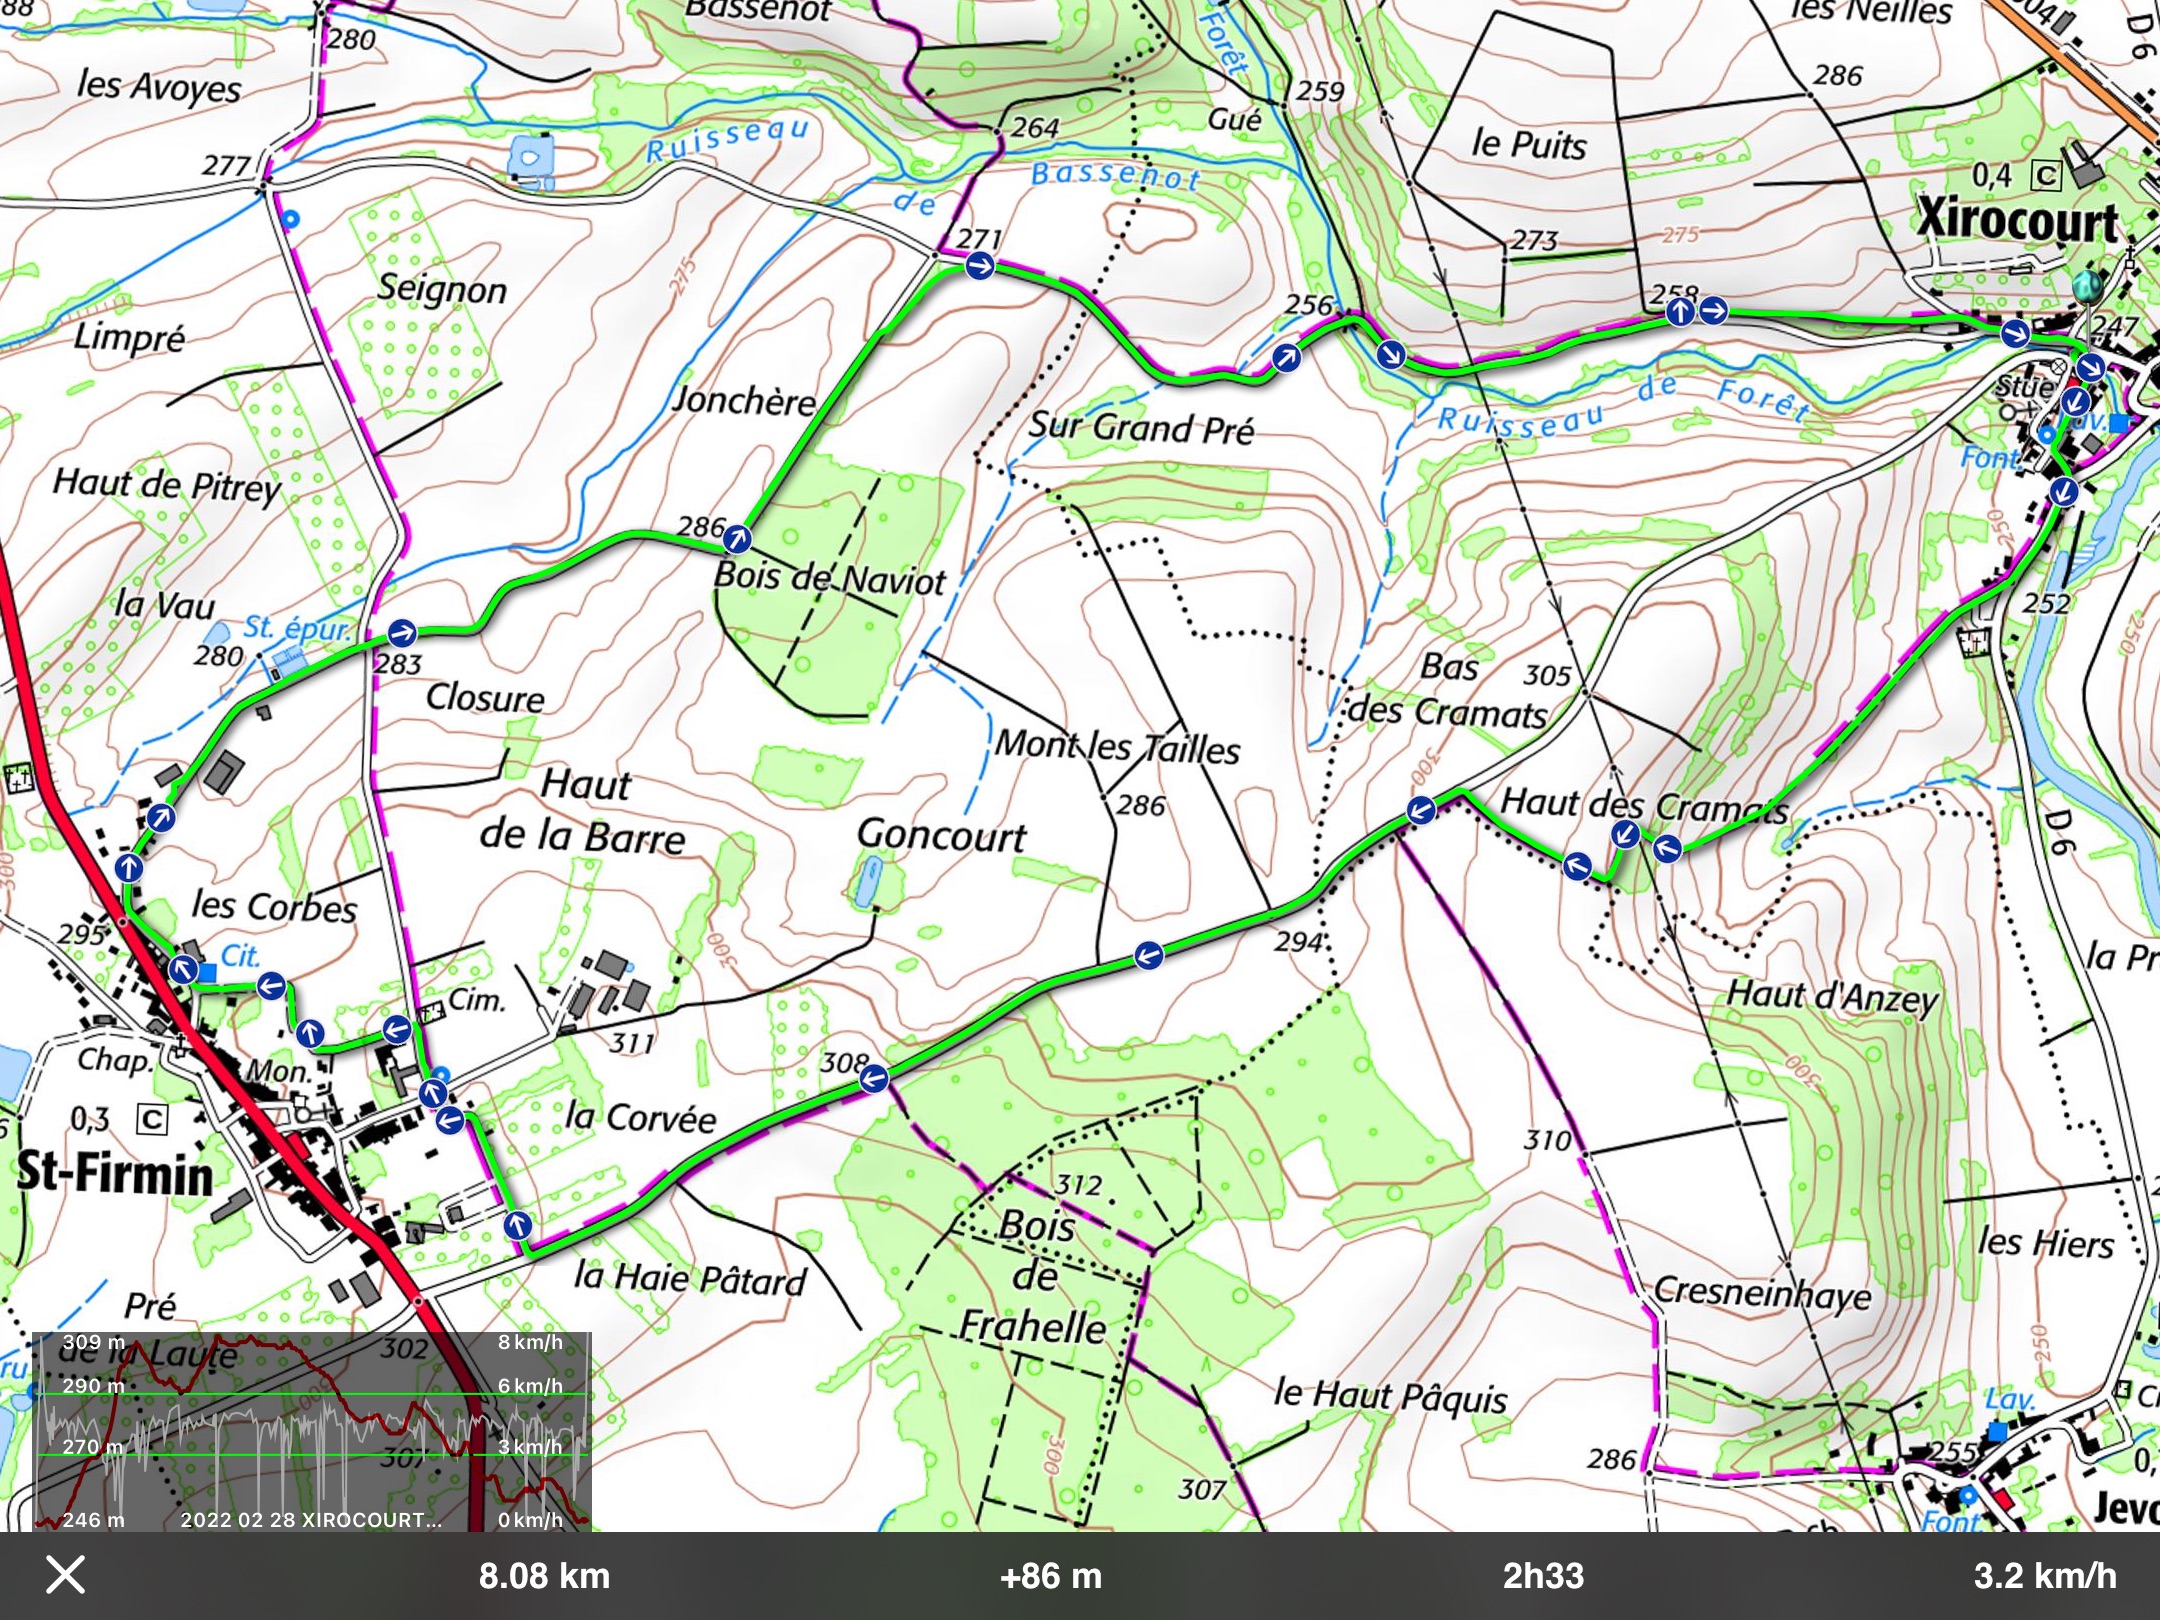Tap the 'Limpré' label
Screen dimensions: 2160x1620
[129, 337]
